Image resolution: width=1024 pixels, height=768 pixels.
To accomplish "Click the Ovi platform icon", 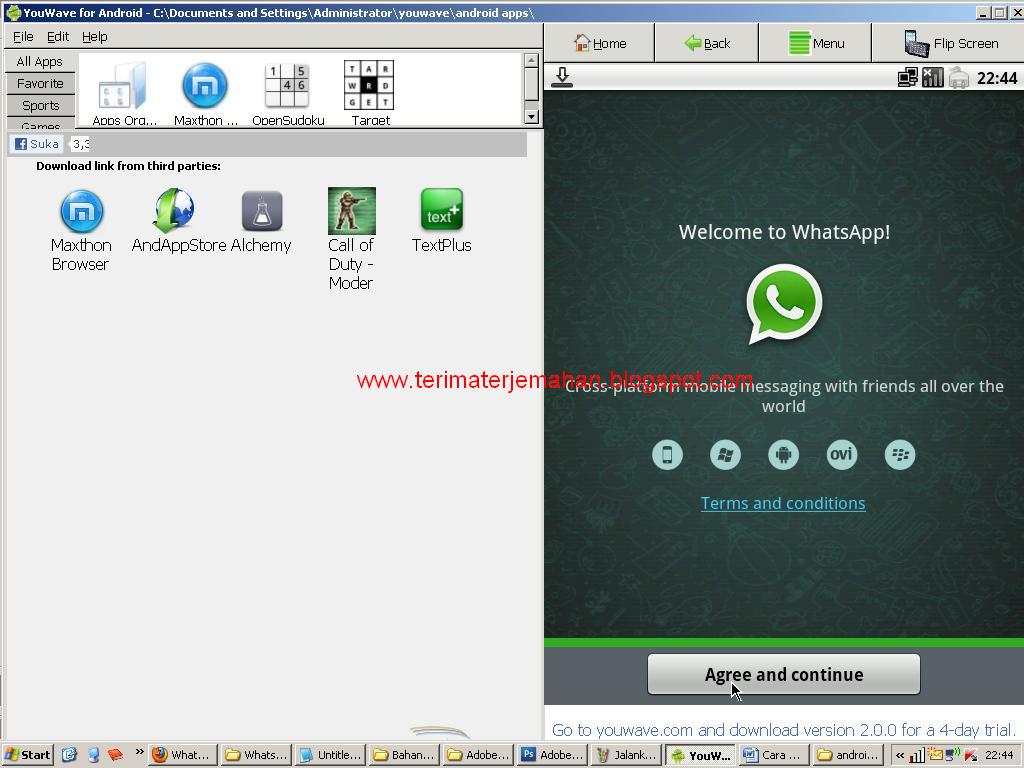I will tap(841, 455).
